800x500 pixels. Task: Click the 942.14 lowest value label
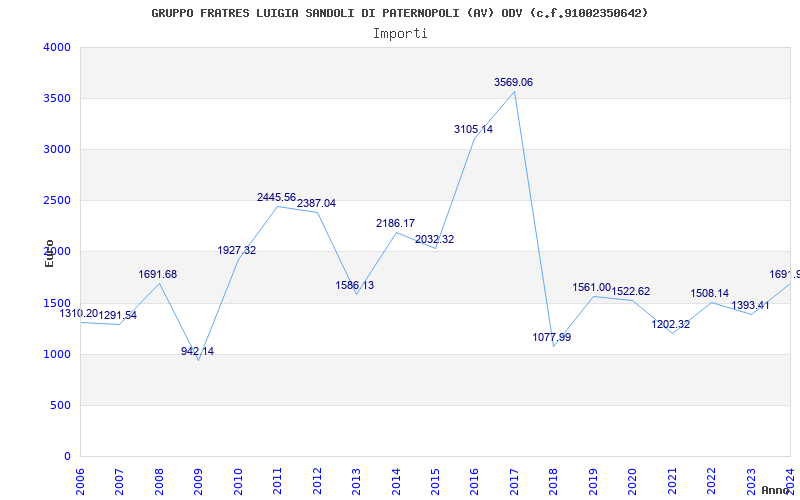point(197,352)
